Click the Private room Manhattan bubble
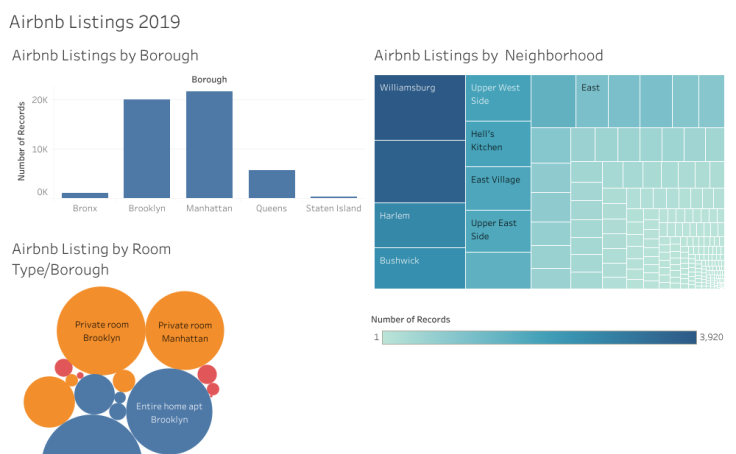Viewport: 736px width, 454px height. [x=185, y=332]
